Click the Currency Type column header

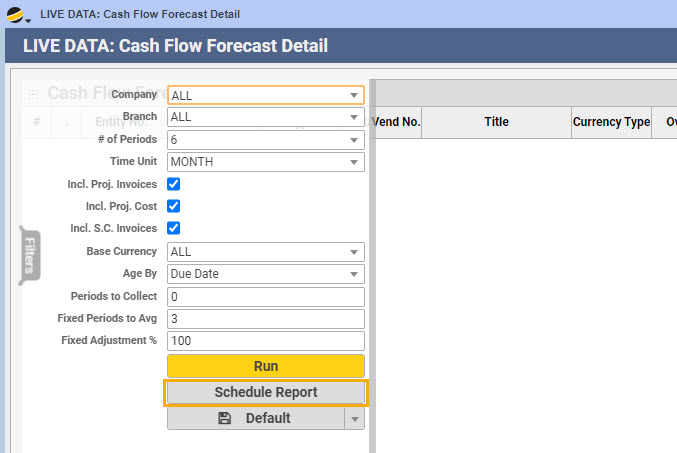(x=611, y=122)
